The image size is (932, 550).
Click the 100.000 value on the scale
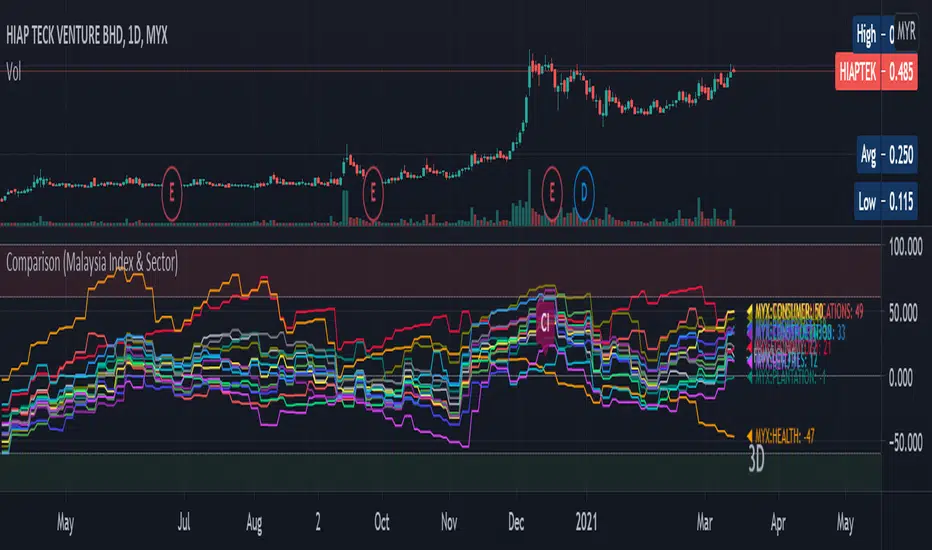pyautogui.click(x=906, y=246)
